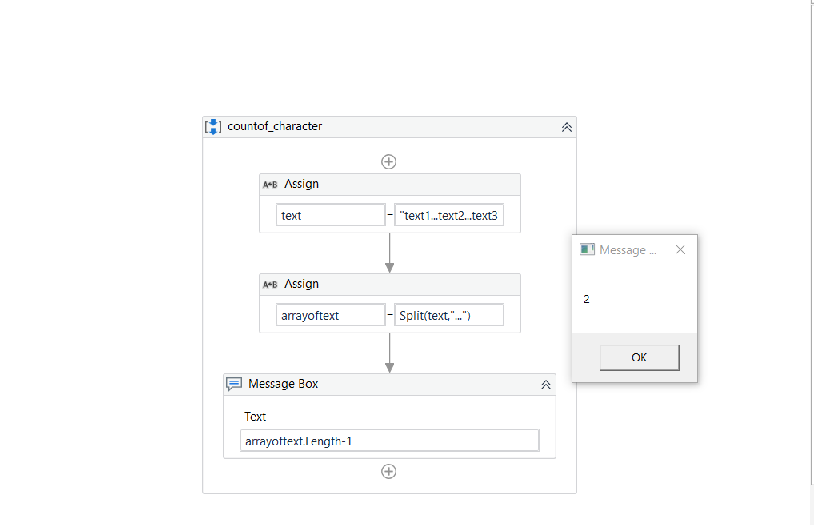
Task: Click the add activity plus above first Assign
Action: click(x=389, y=161)
